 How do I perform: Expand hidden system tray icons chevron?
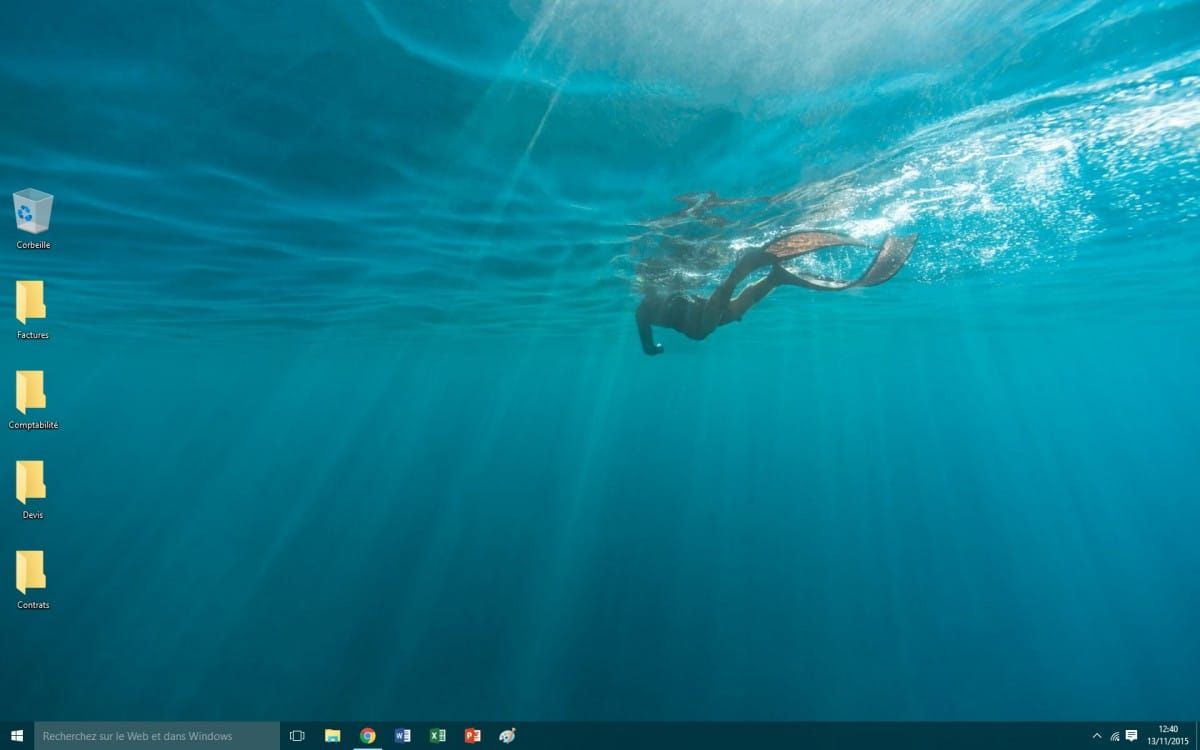1097,736
